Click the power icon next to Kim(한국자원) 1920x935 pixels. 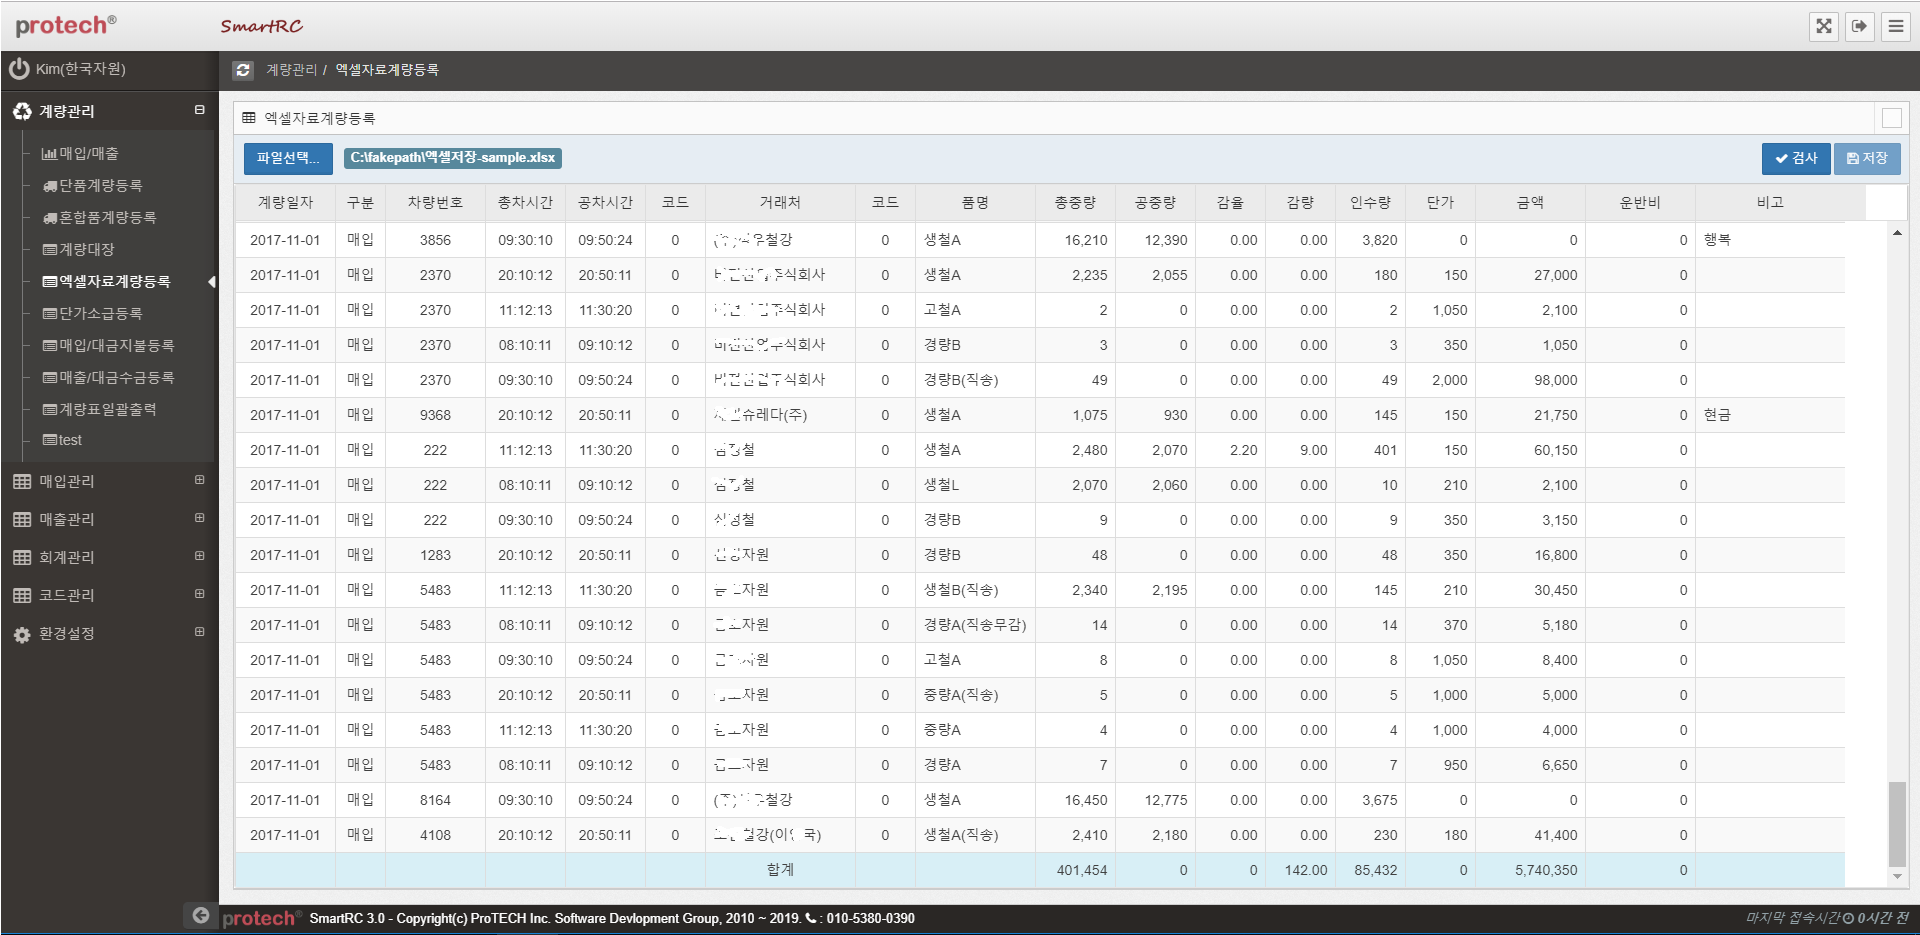(19, 69)
